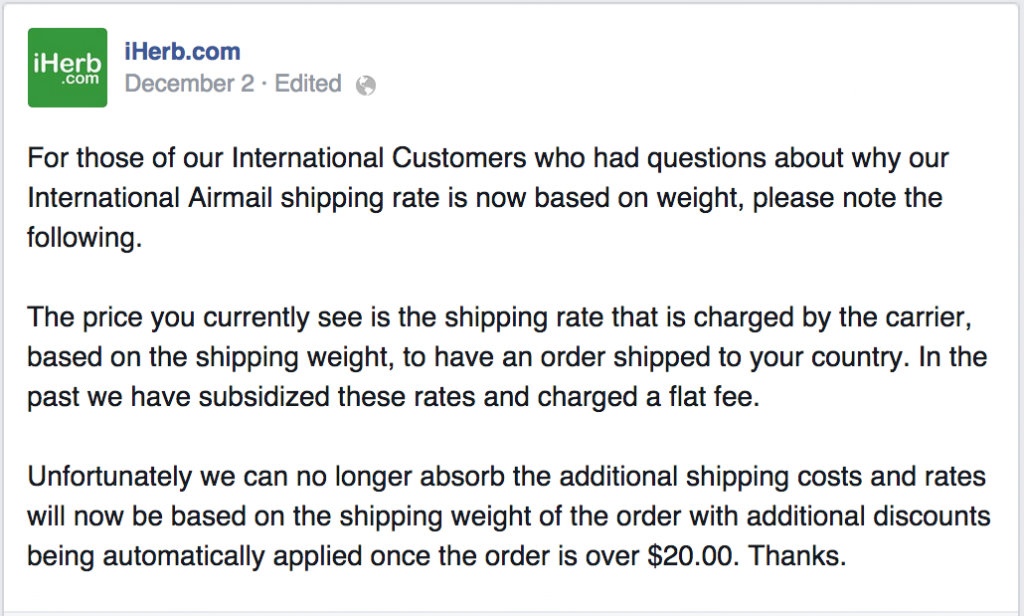This screenshot has width=1024, height=616.
Task: Click the word "Thanks." ending the post
Action: click(x=797, y=556)
